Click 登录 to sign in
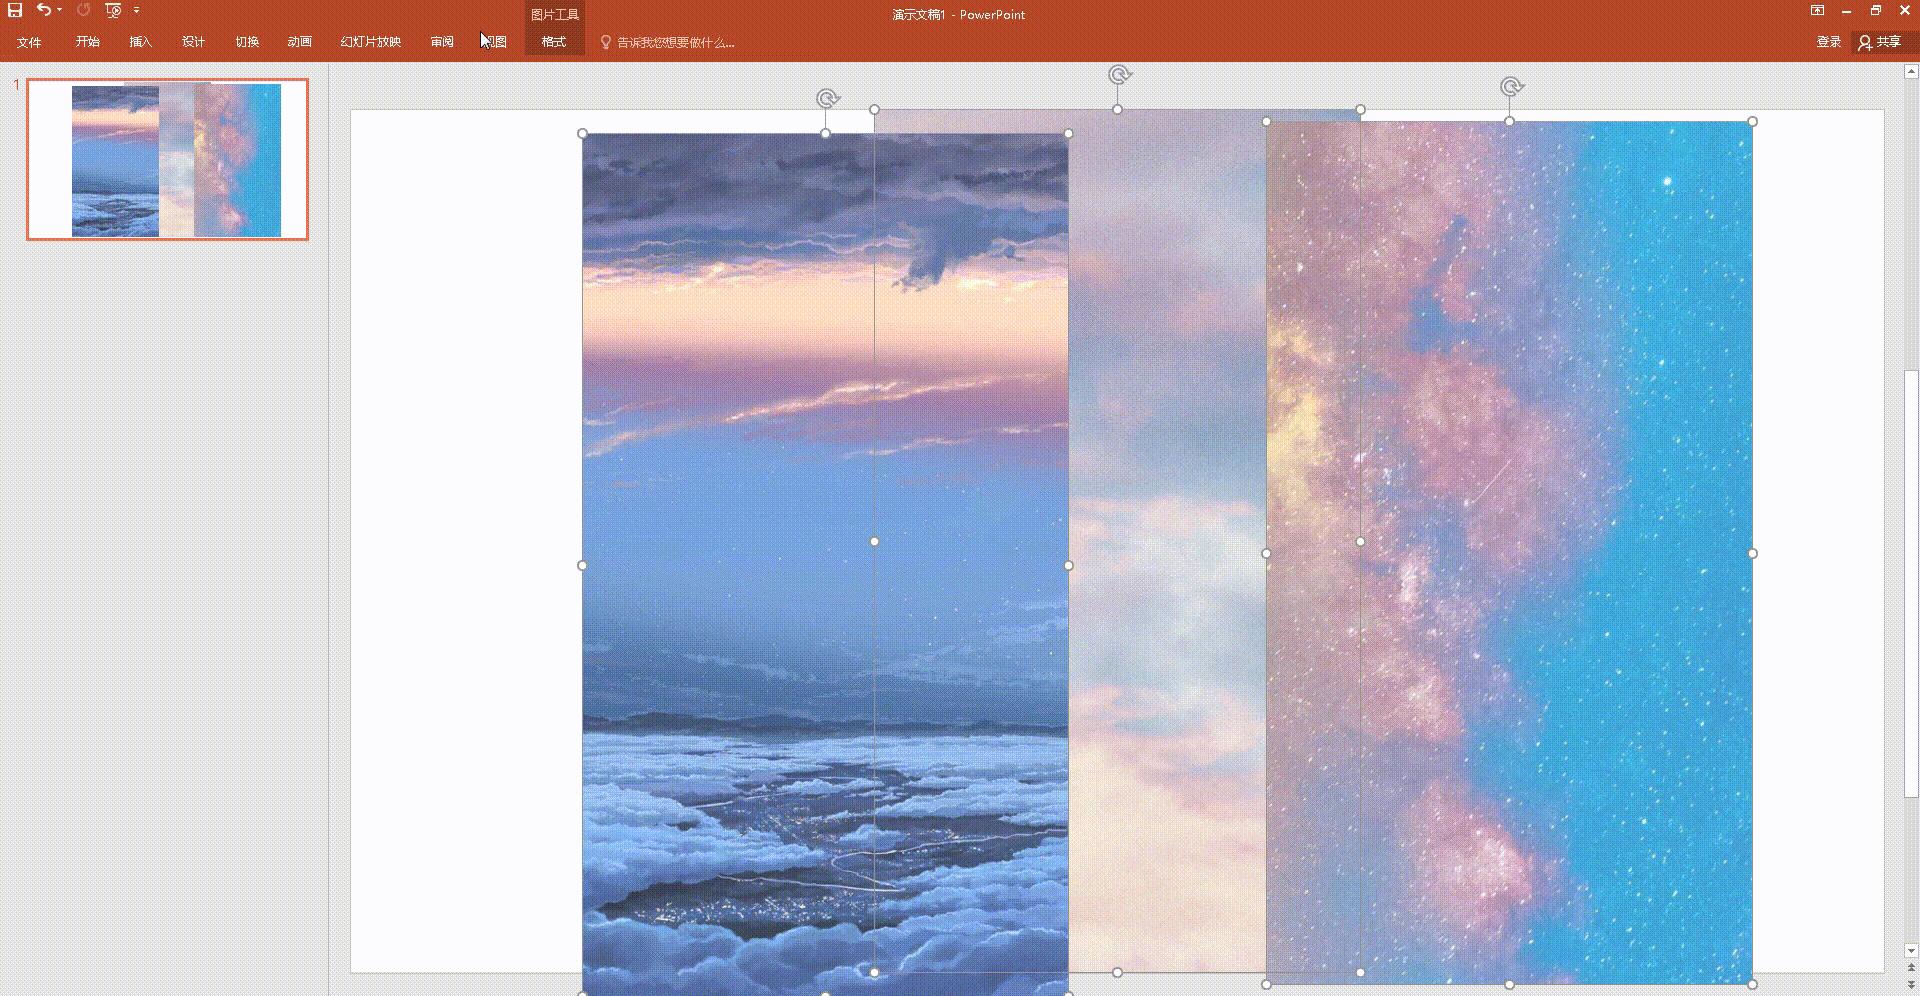The height and width of the screenshot is (996, 1920). click(x=1829, y=42)
